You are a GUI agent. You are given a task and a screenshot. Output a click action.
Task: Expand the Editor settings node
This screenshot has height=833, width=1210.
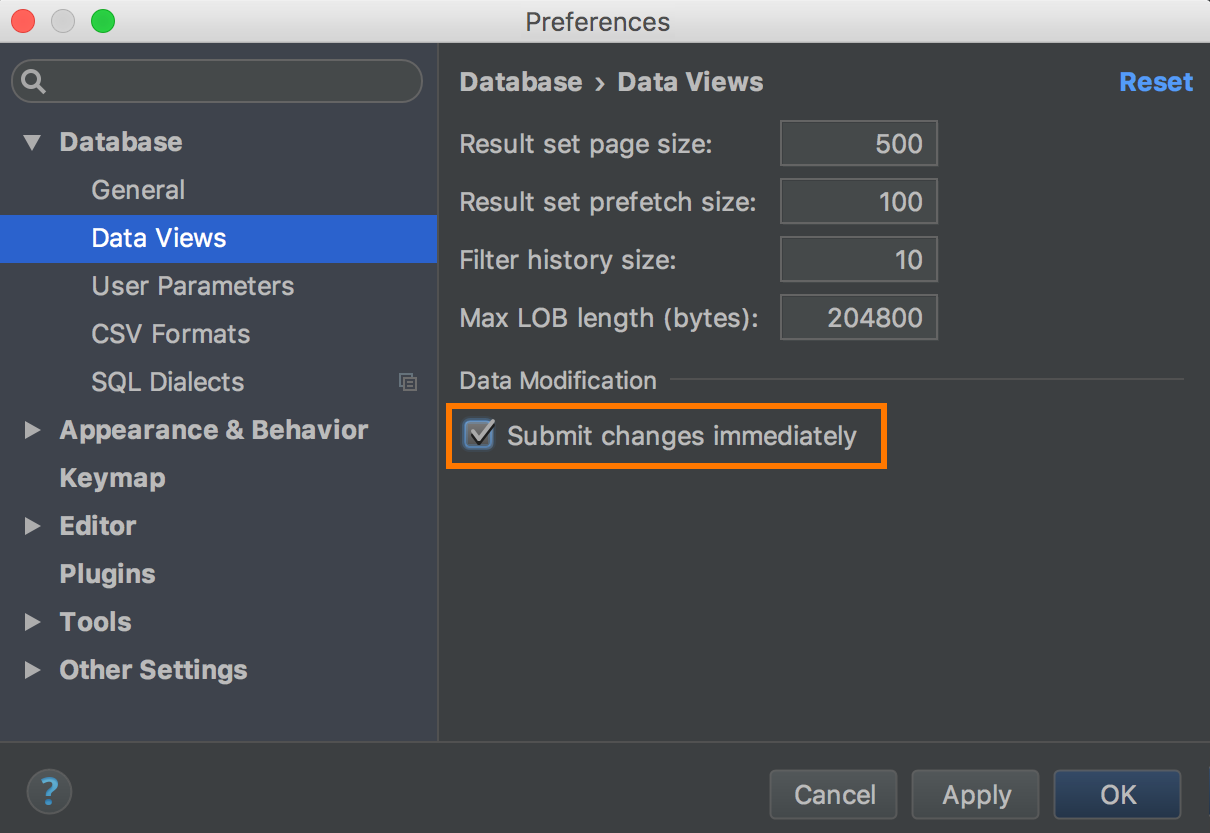coord(32,526)
